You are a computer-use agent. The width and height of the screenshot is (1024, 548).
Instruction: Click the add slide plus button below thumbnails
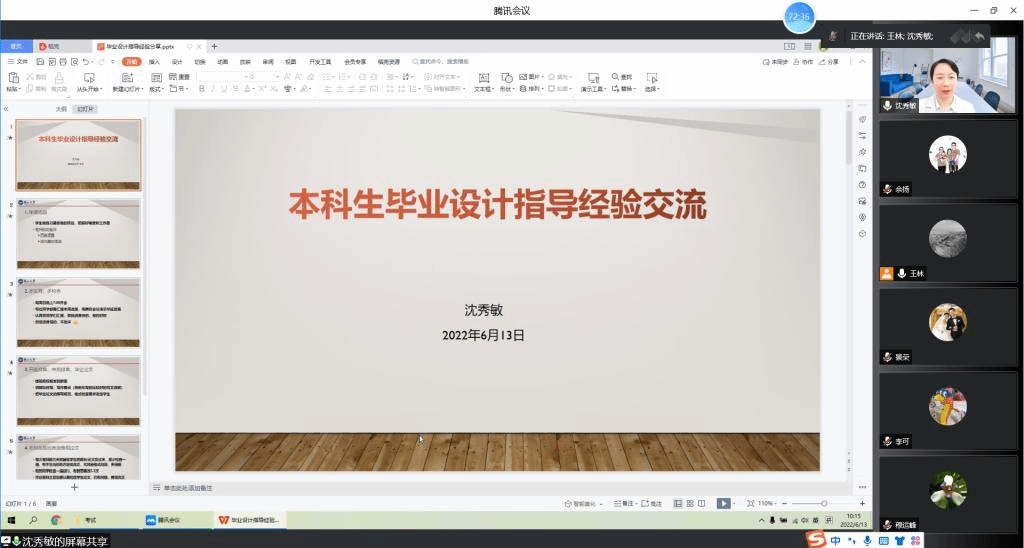pyautogui.click(x=74, y=487)
